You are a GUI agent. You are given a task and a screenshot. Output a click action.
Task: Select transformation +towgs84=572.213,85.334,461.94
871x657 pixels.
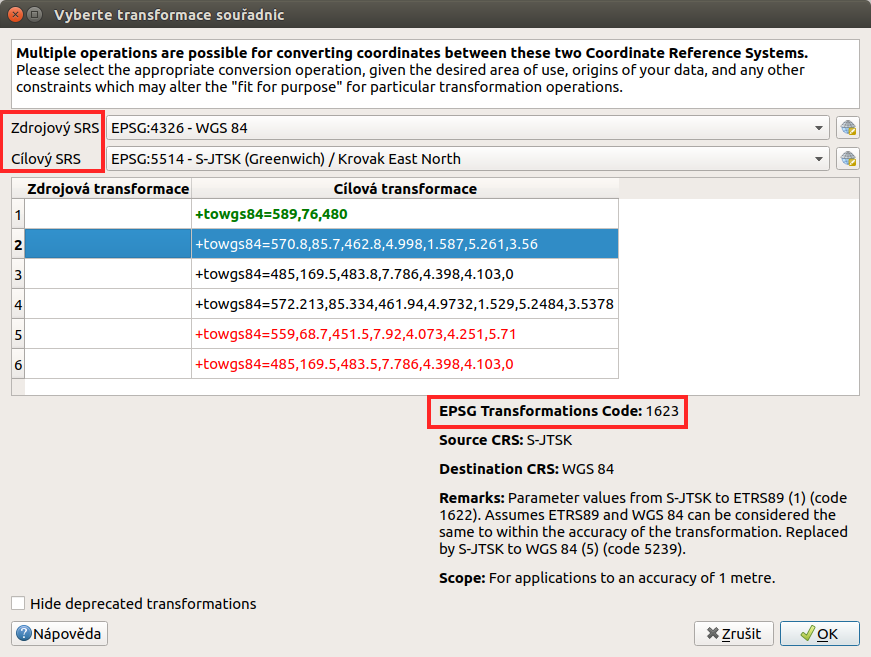(x=405, y=304)
